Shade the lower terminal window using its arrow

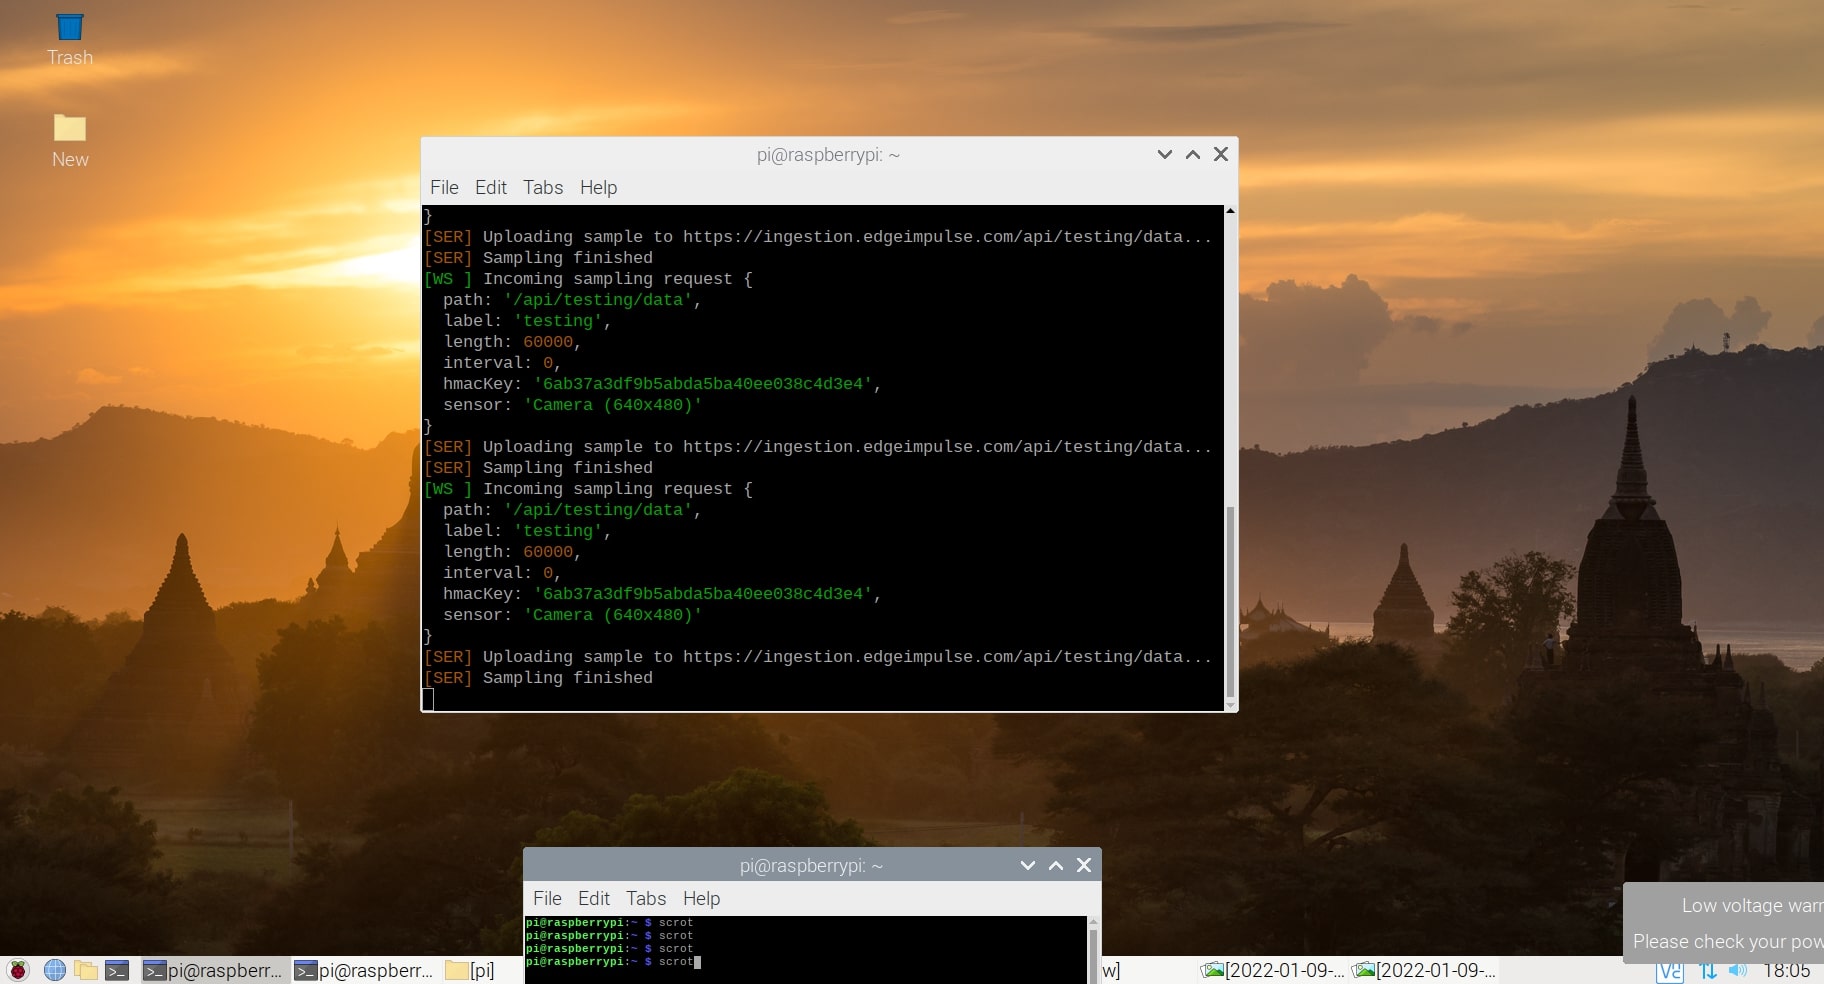click(x=1026, y=865)
